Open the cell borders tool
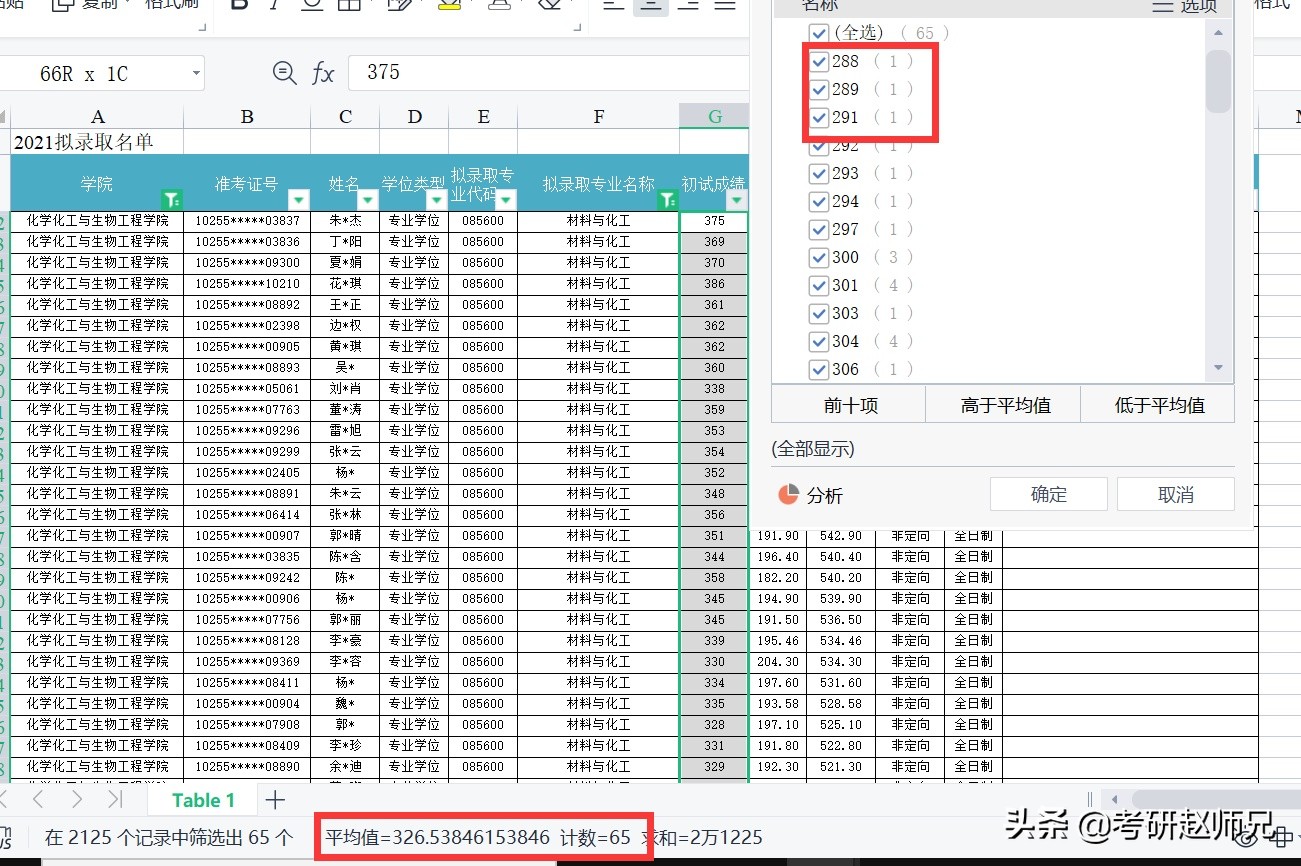The width and height of the screenshot is (1301, 866). 348,8
